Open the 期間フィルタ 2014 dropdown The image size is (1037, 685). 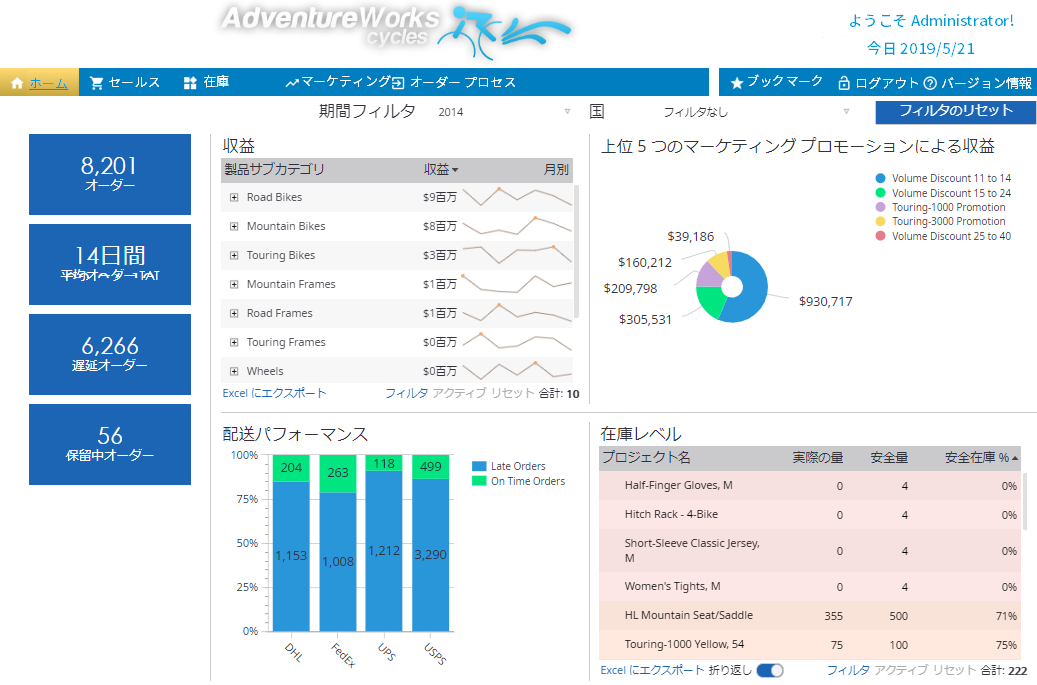point(505,112)
